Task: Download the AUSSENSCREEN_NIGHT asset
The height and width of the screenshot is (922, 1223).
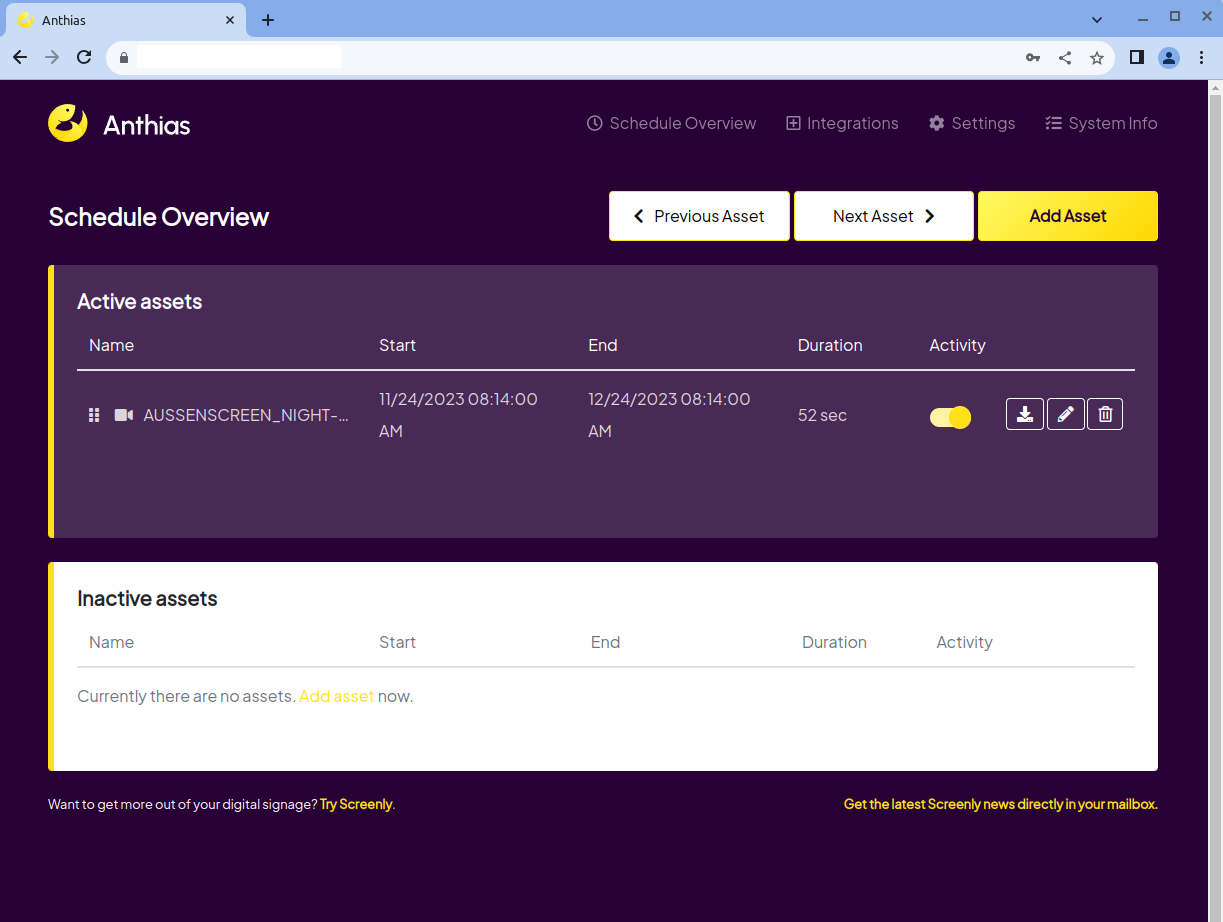Action: tap(1024, 413)
